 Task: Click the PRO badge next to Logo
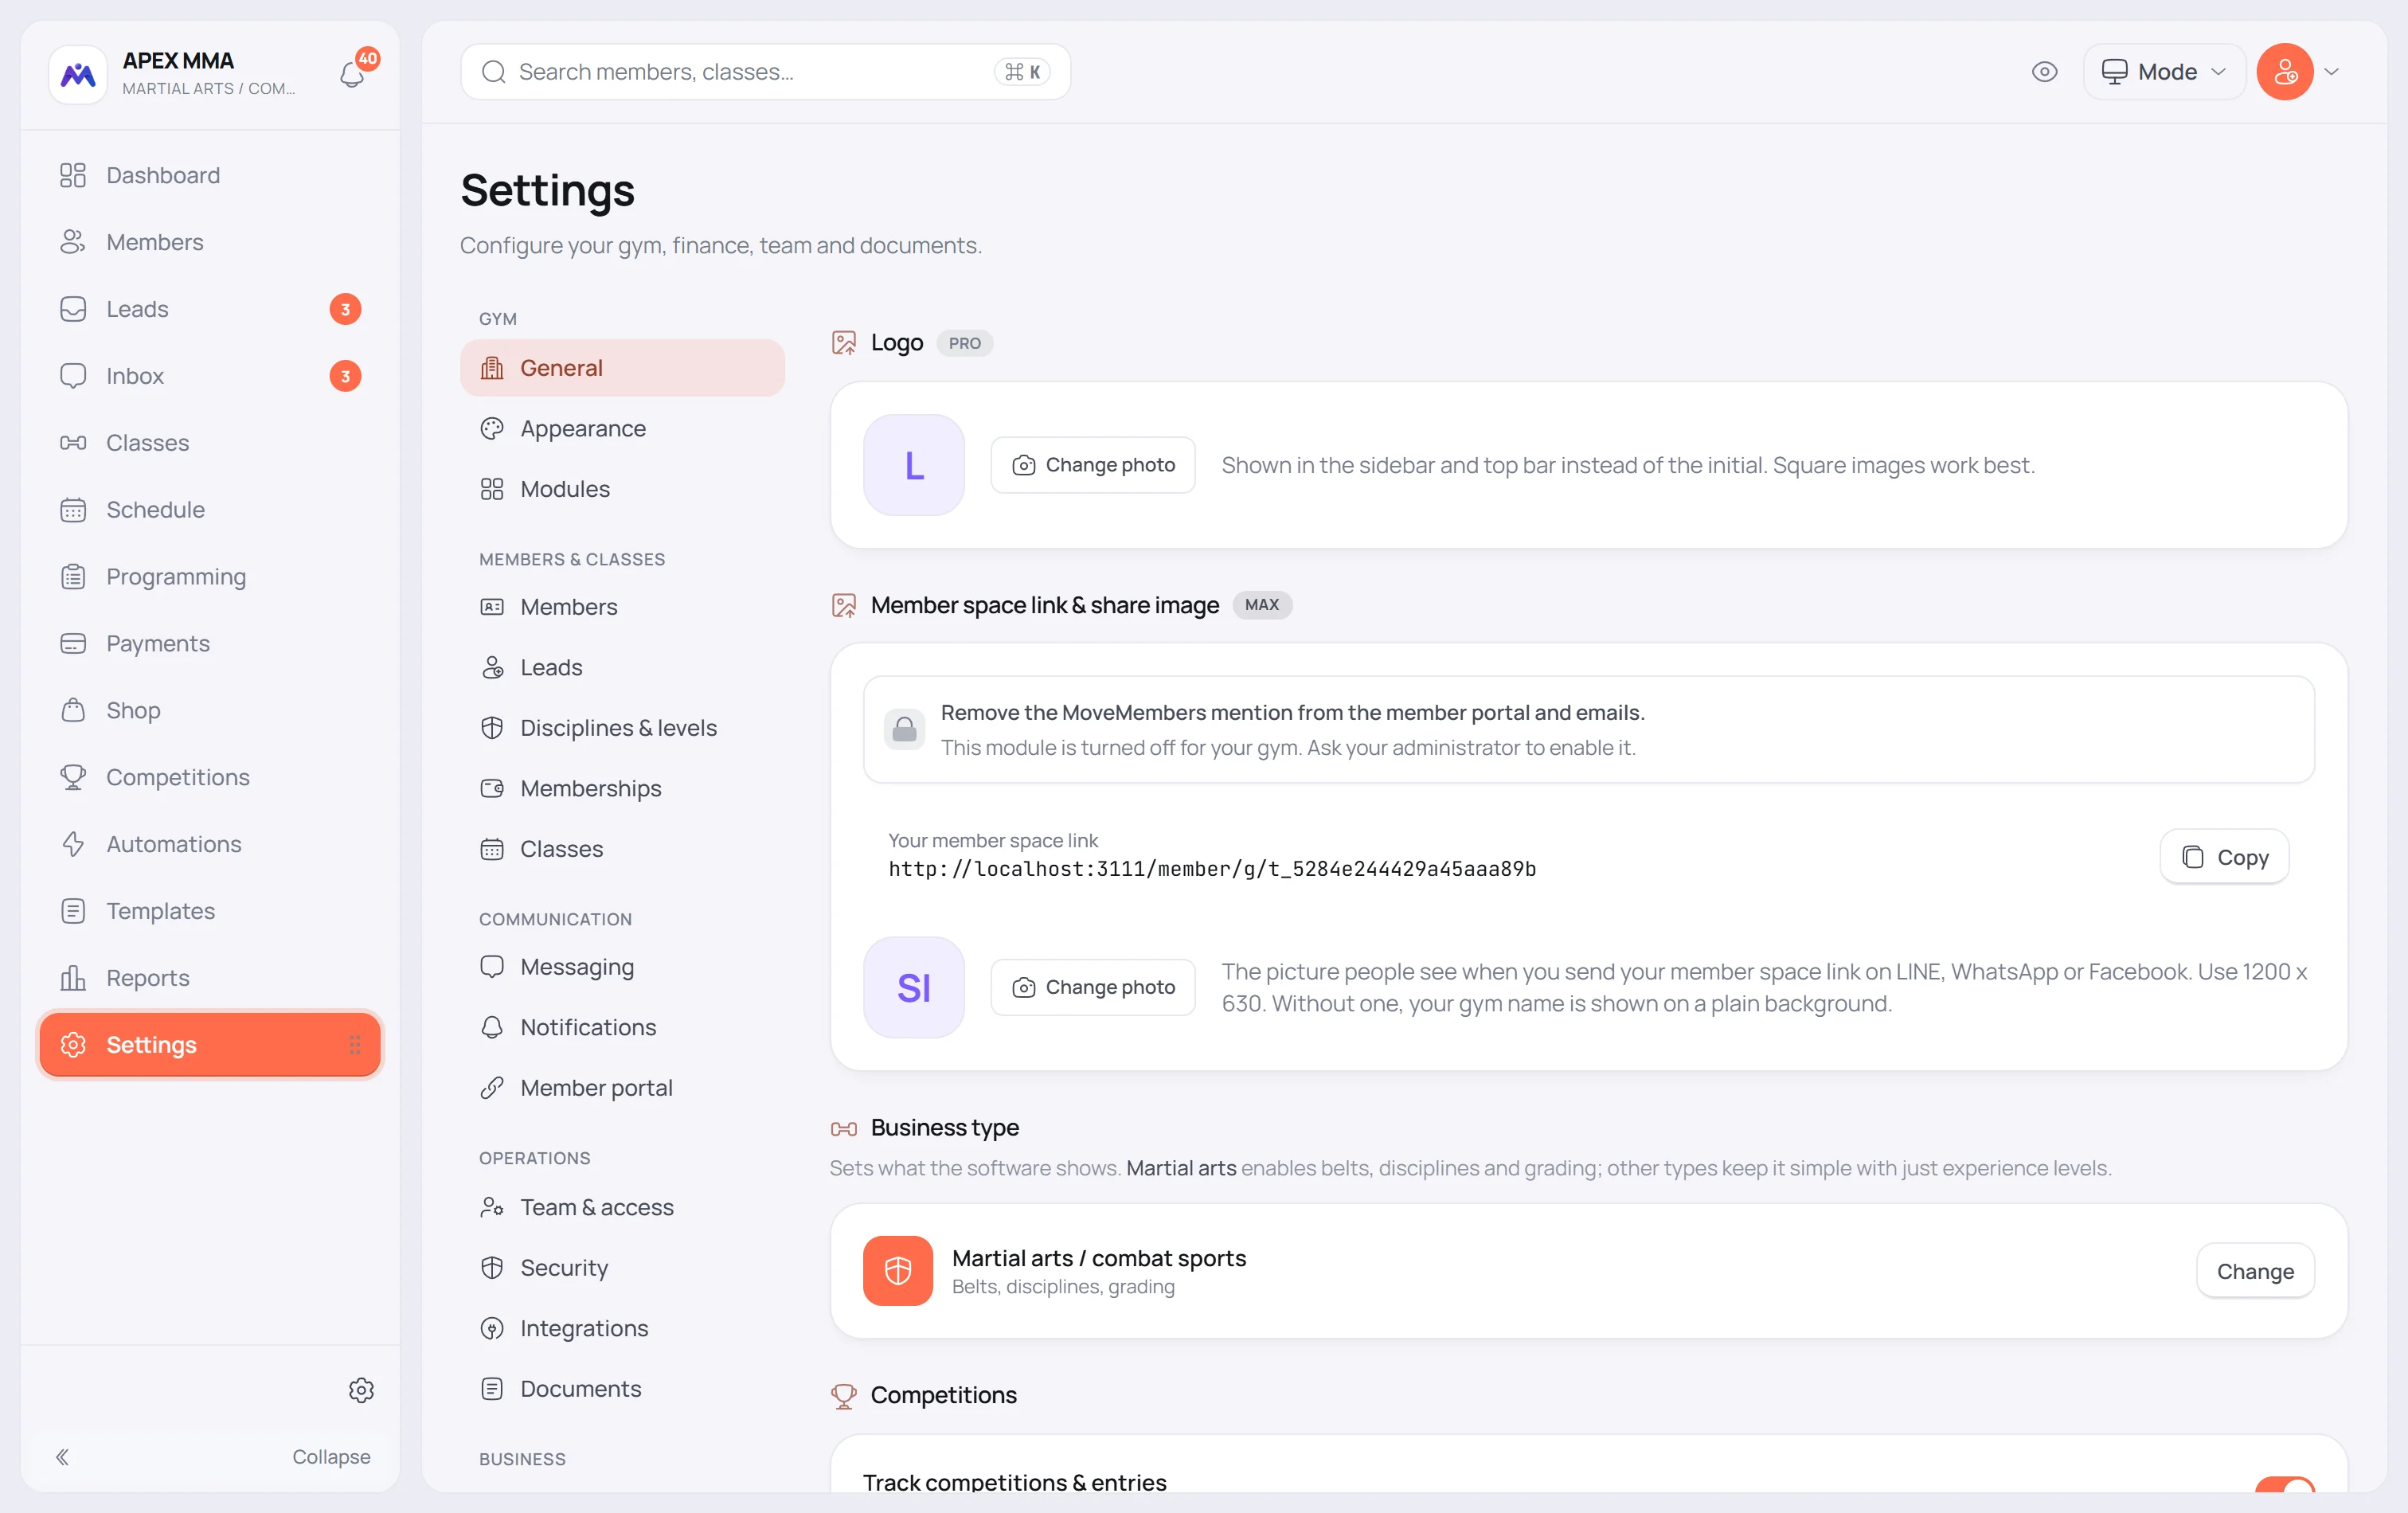[x=964, y=343]
